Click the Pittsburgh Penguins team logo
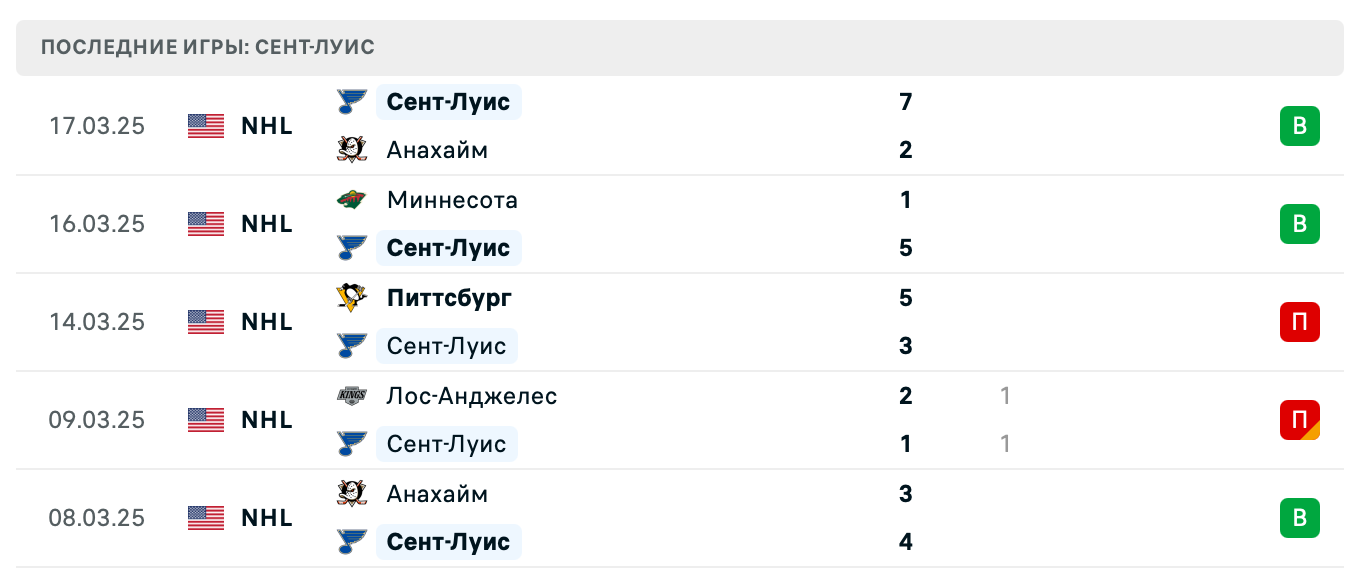 click(x=351, y=298)
